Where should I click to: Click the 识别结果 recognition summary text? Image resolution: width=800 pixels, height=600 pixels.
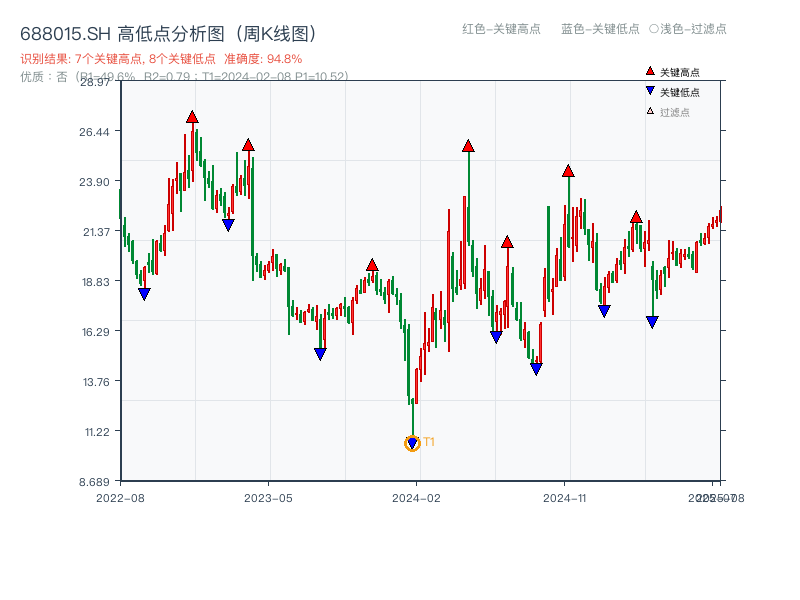pyautogui.click(x=45, y=57)
